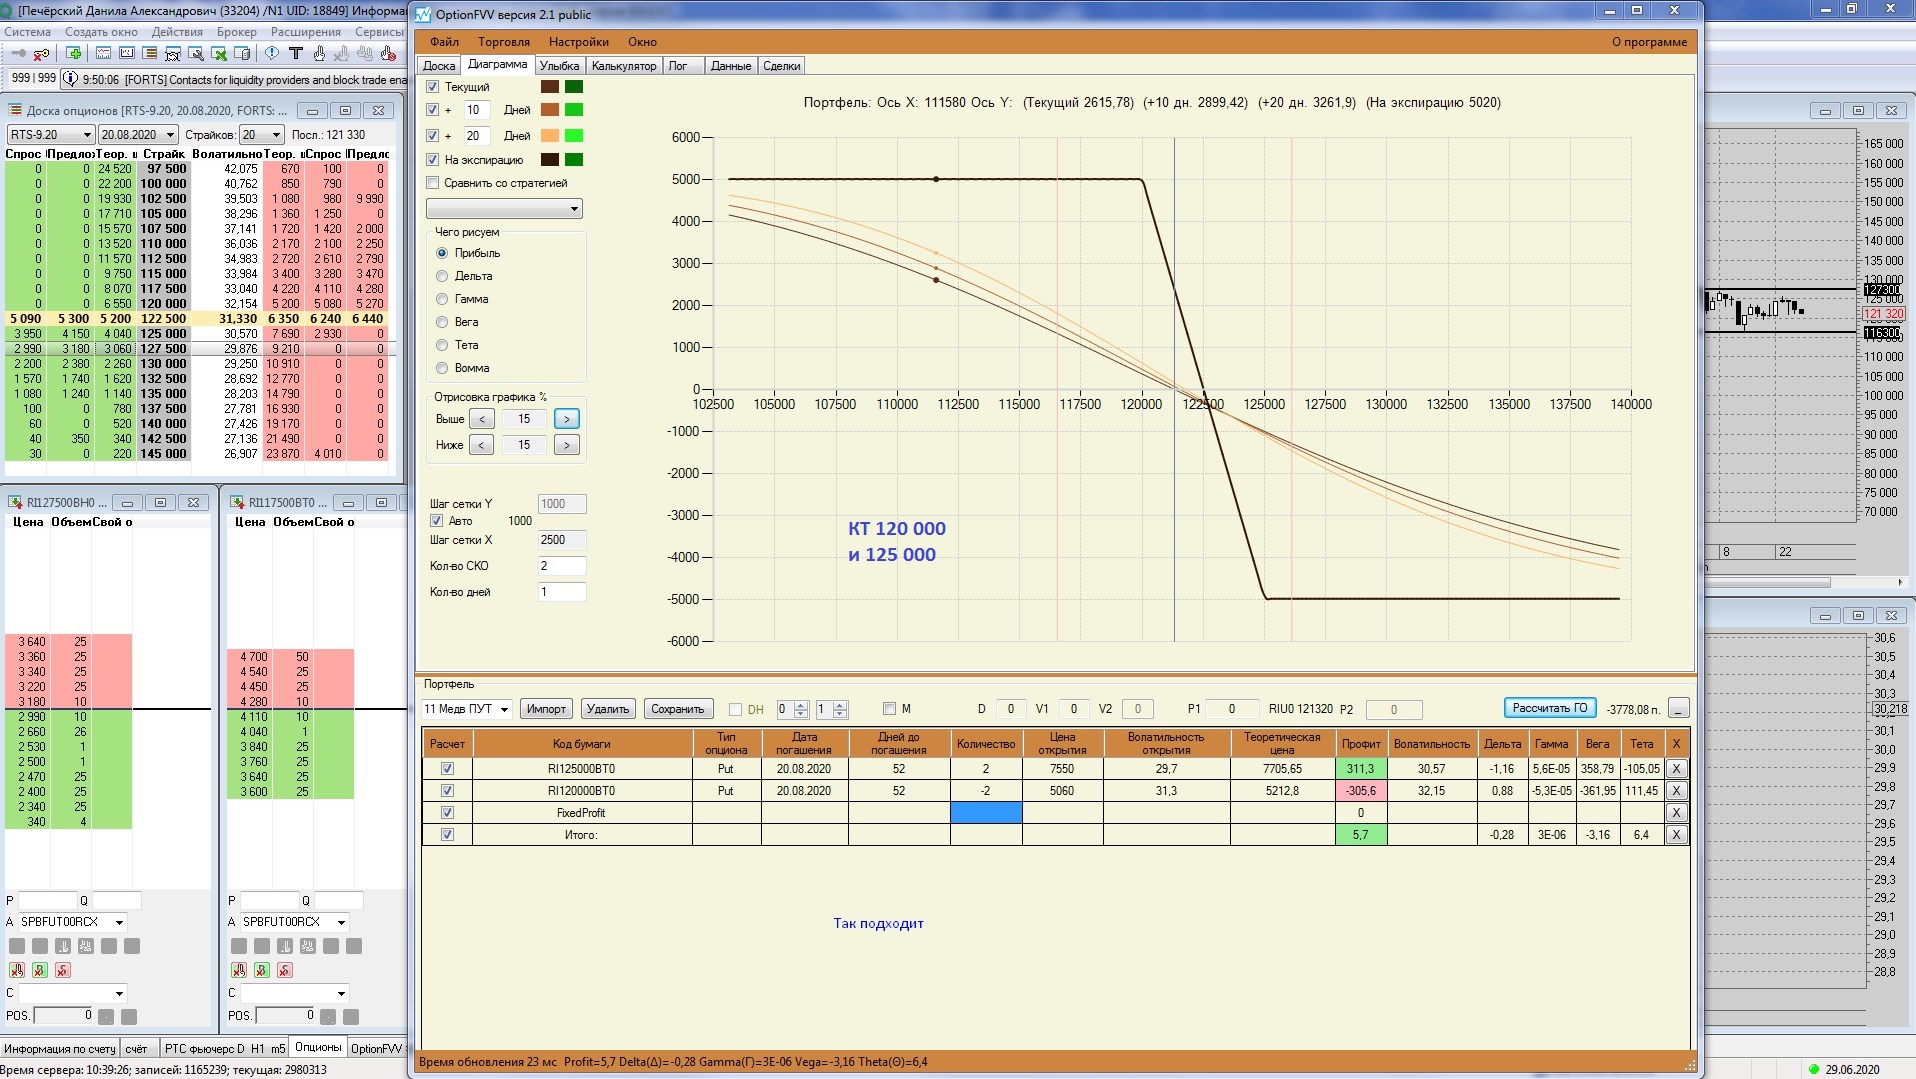Click the wrench settings window icon
Screen dimensions: 1916x1079
pos(196,54)
